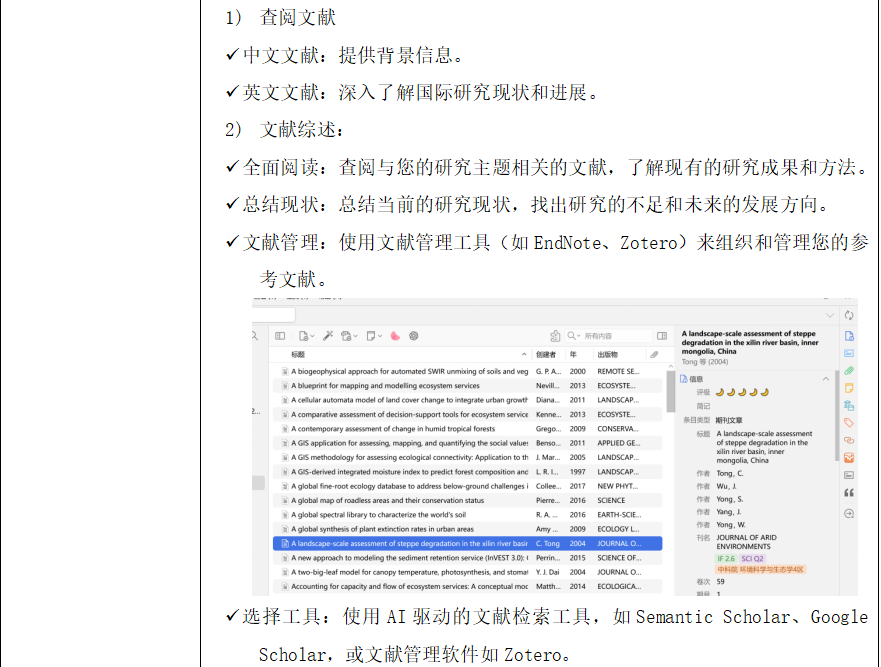
Task: Click the magnifier icon at left edge
Action: pyautogui.click(x=255, y=336)
